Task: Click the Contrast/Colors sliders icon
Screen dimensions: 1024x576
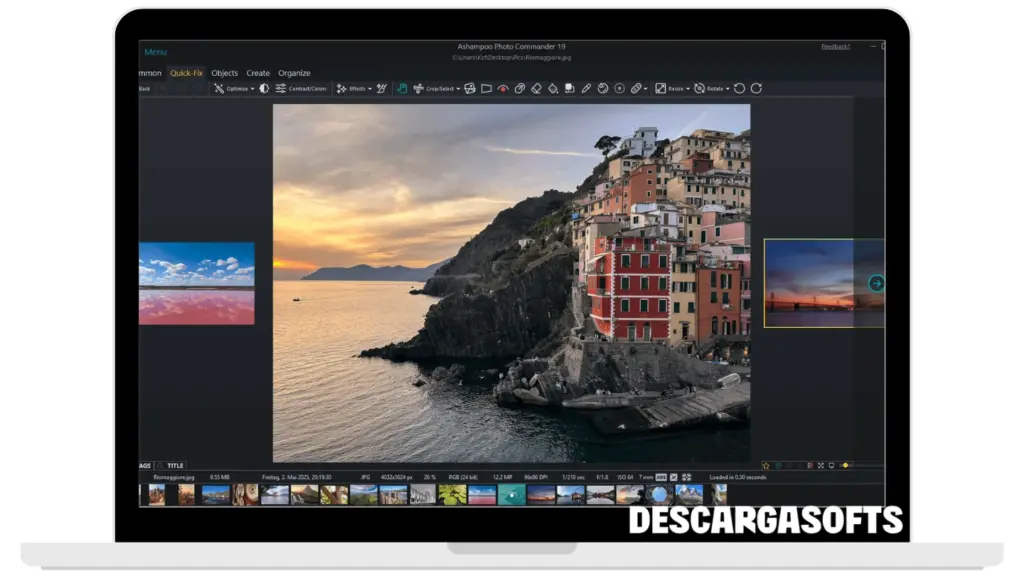Action: (x=281, y=88)
